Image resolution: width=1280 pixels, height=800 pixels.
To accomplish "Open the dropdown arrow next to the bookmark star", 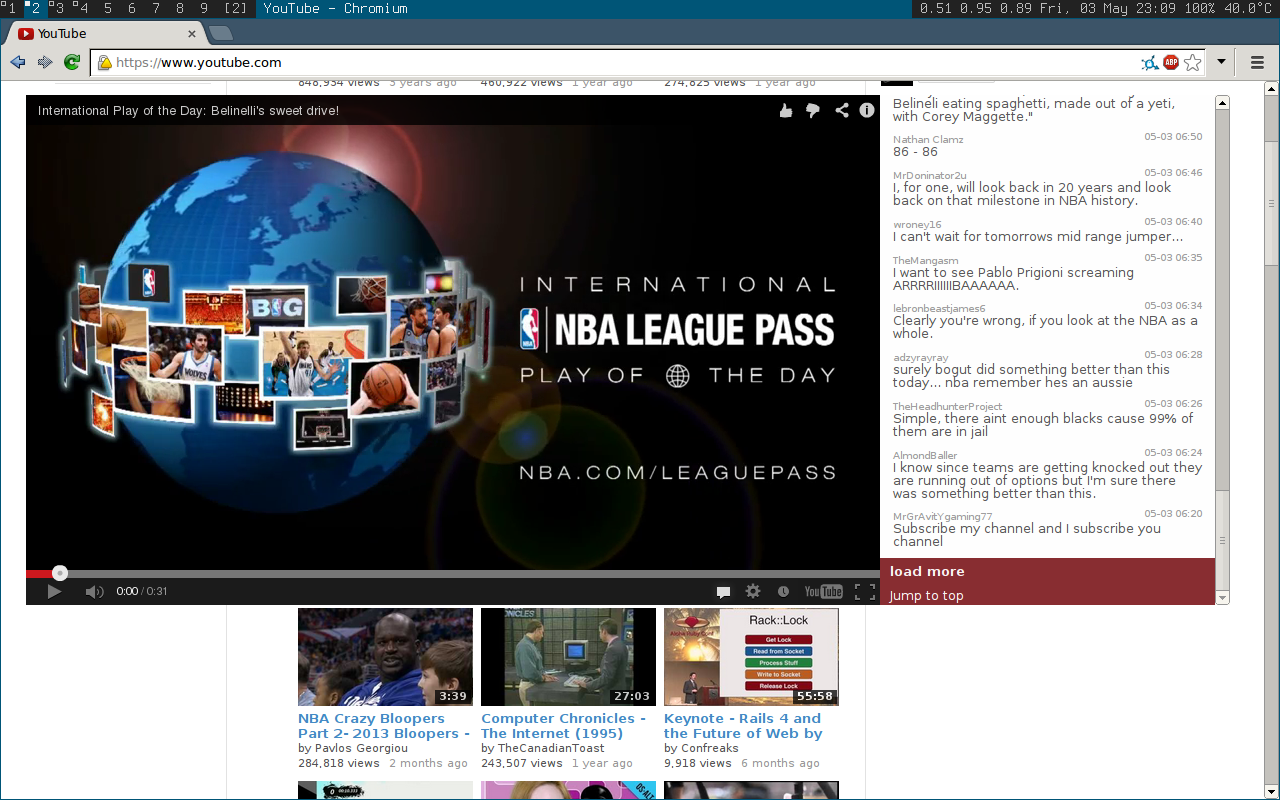I will [x=1221, y=63].
